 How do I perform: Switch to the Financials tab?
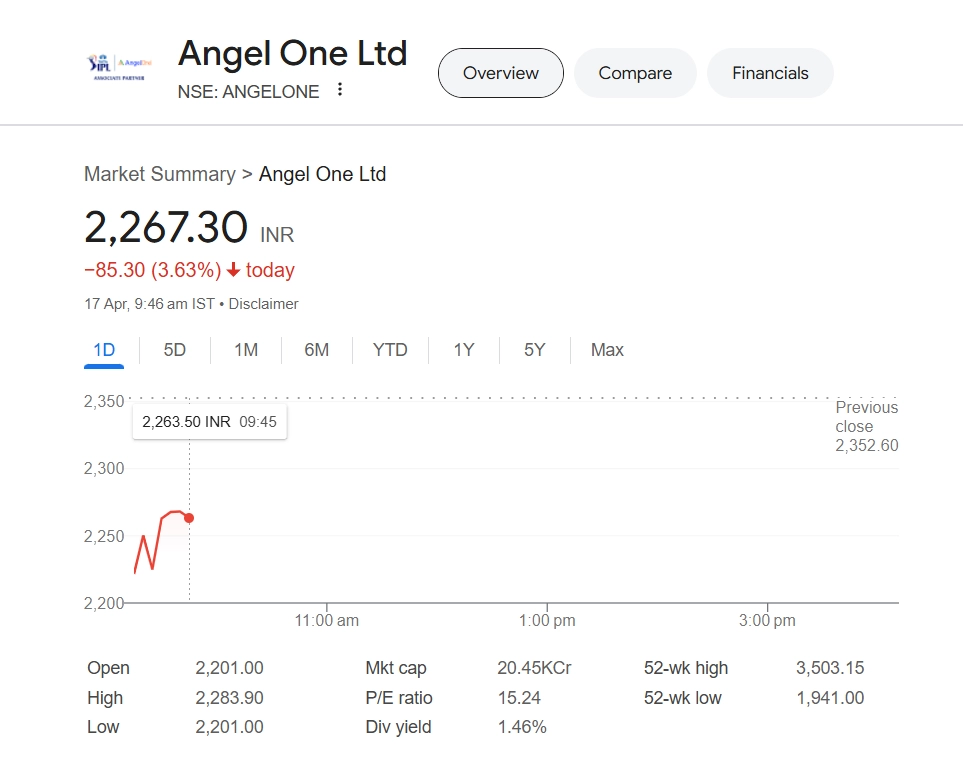tap(770, 73)
